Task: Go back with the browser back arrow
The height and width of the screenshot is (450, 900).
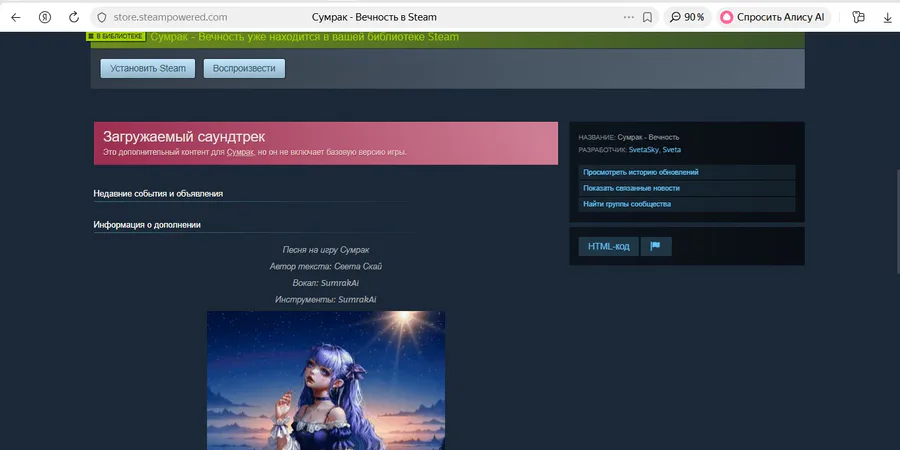Action: tap(15, 17)
